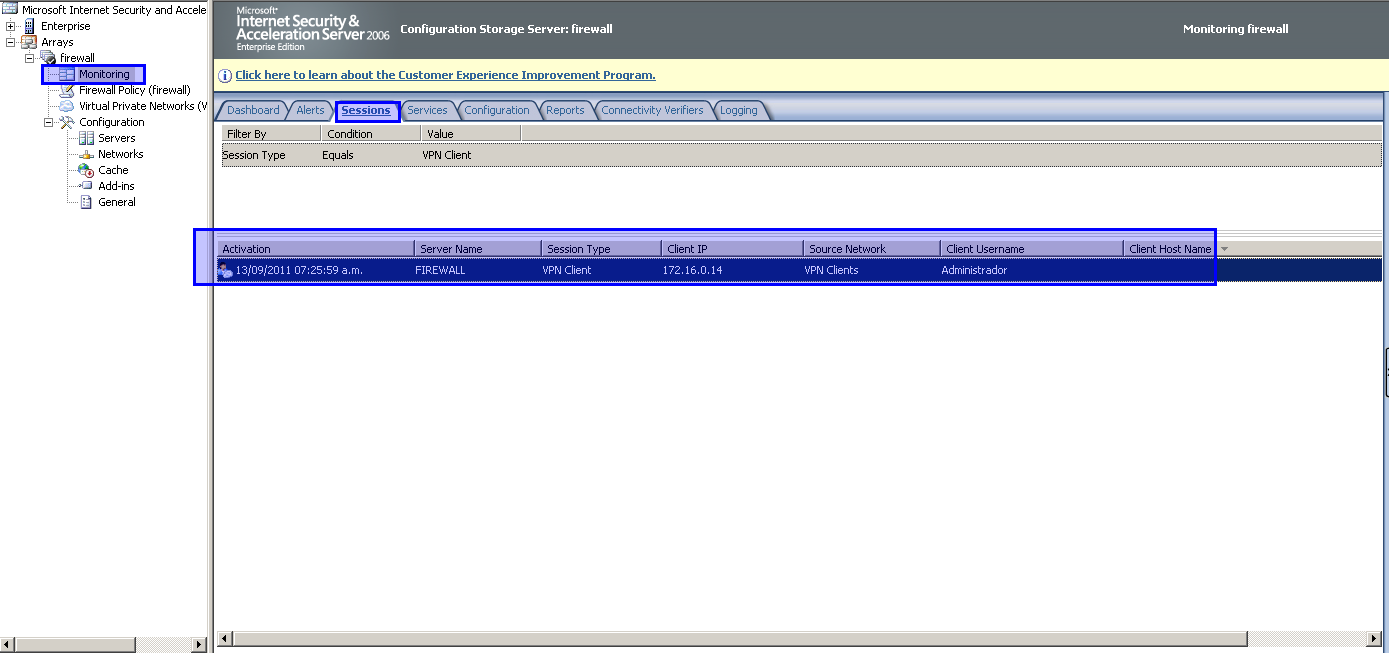
Task: Open the Services tab
Action: (427, 110)
